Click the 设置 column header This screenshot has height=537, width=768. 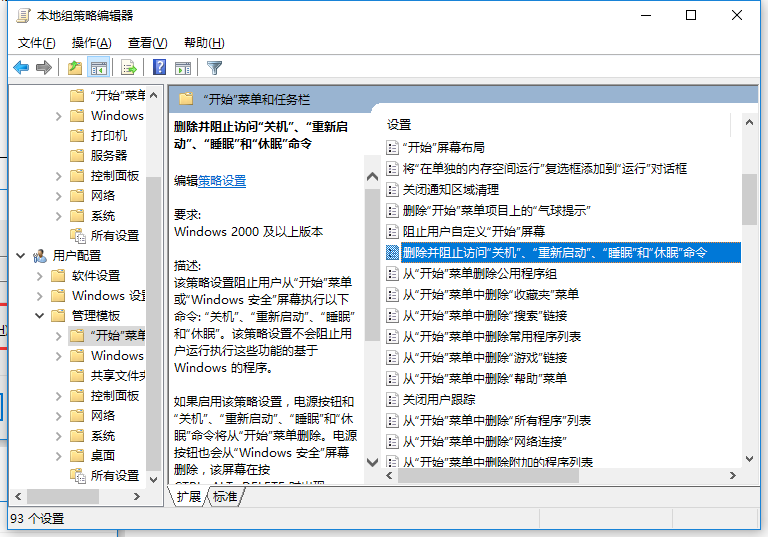coord(400,125)
